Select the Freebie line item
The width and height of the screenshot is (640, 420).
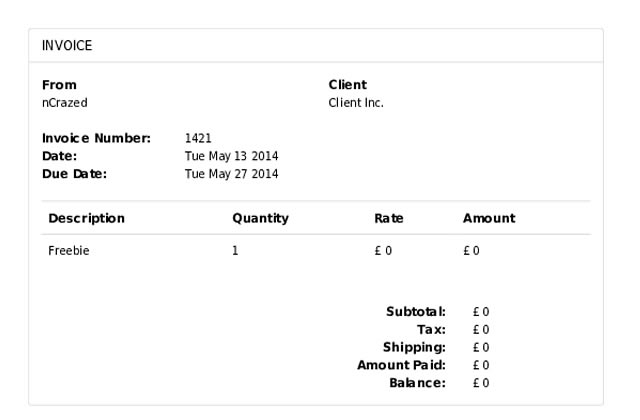(x=69, y=251)
